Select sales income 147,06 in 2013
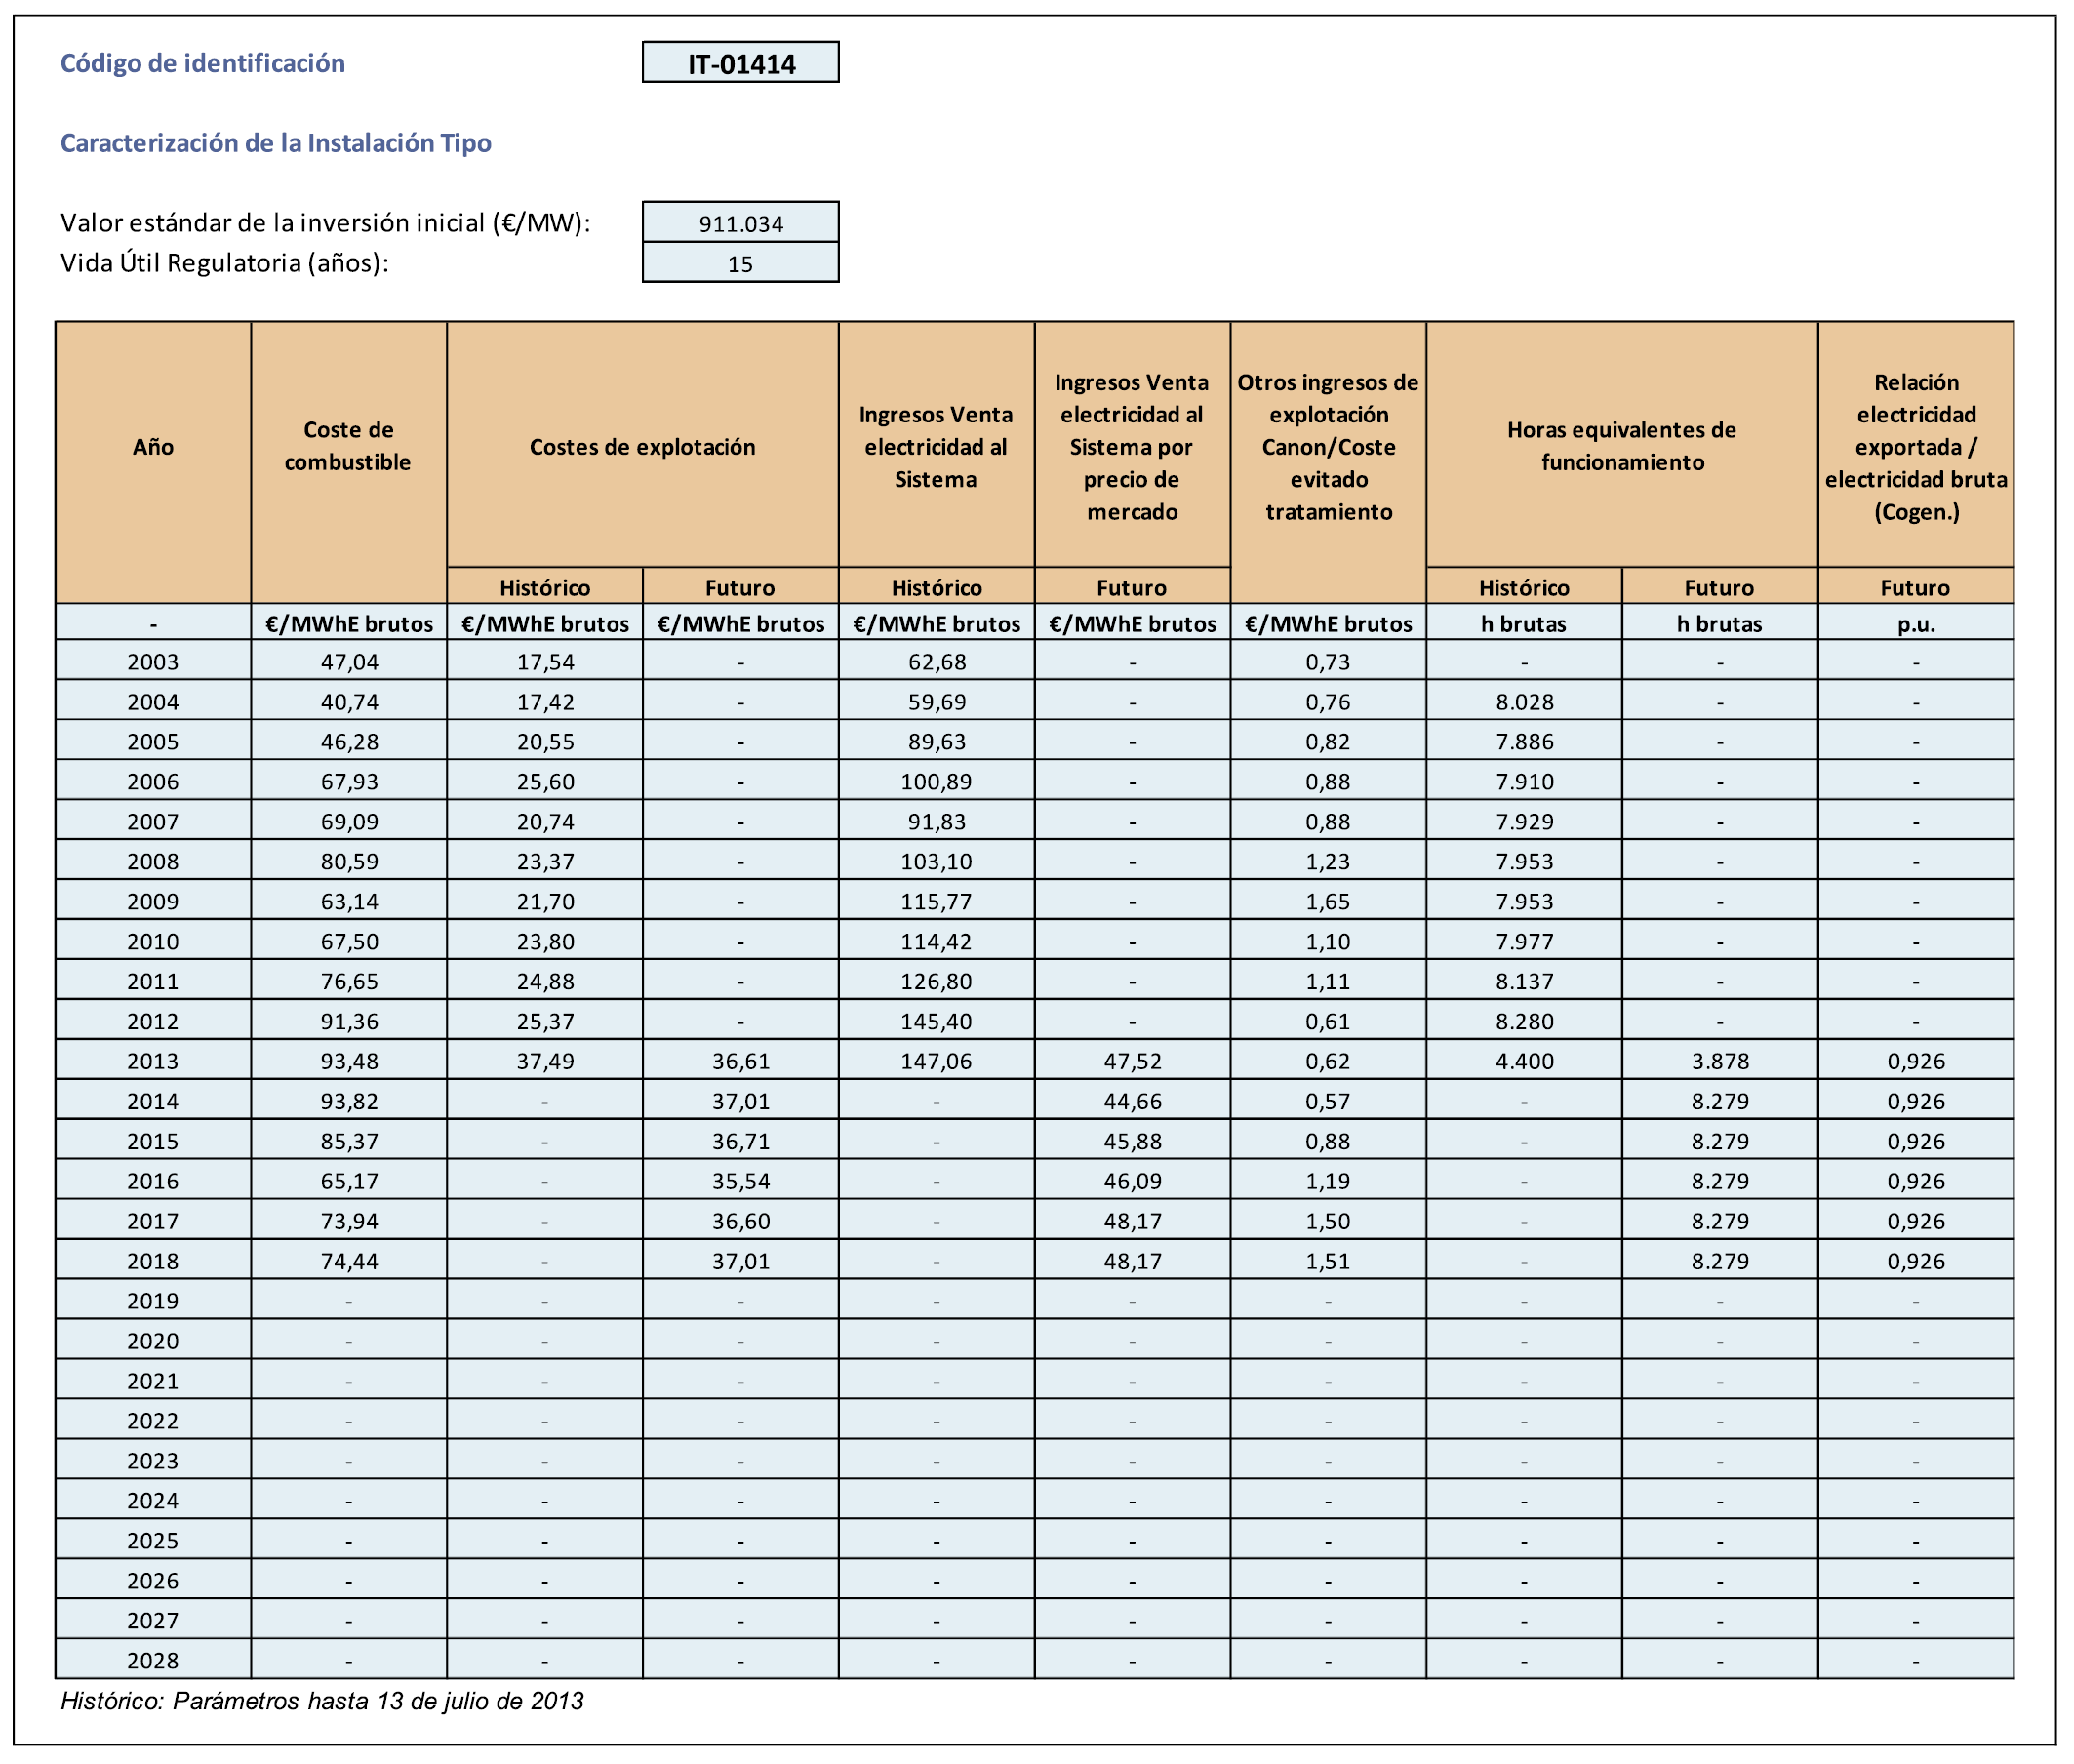This screenshot has width=2074, height=1764. pyautogui.click(x=936, y=1062)
